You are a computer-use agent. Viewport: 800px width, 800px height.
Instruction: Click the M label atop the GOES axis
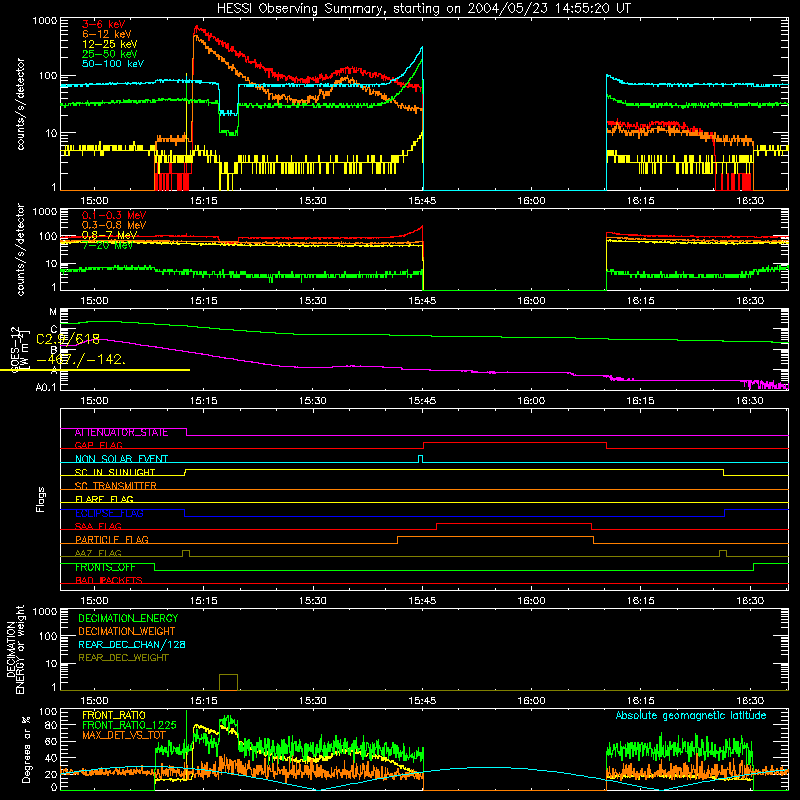pos(53,312)
